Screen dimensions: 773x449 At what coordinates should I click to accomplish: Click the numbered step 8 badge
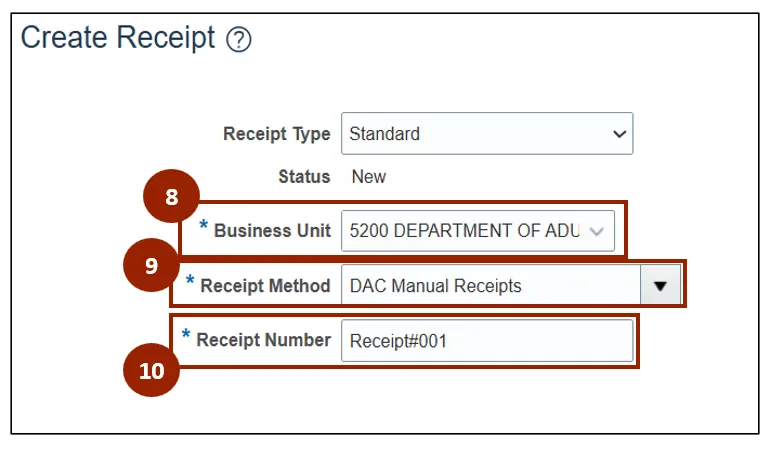pos(171,197)
